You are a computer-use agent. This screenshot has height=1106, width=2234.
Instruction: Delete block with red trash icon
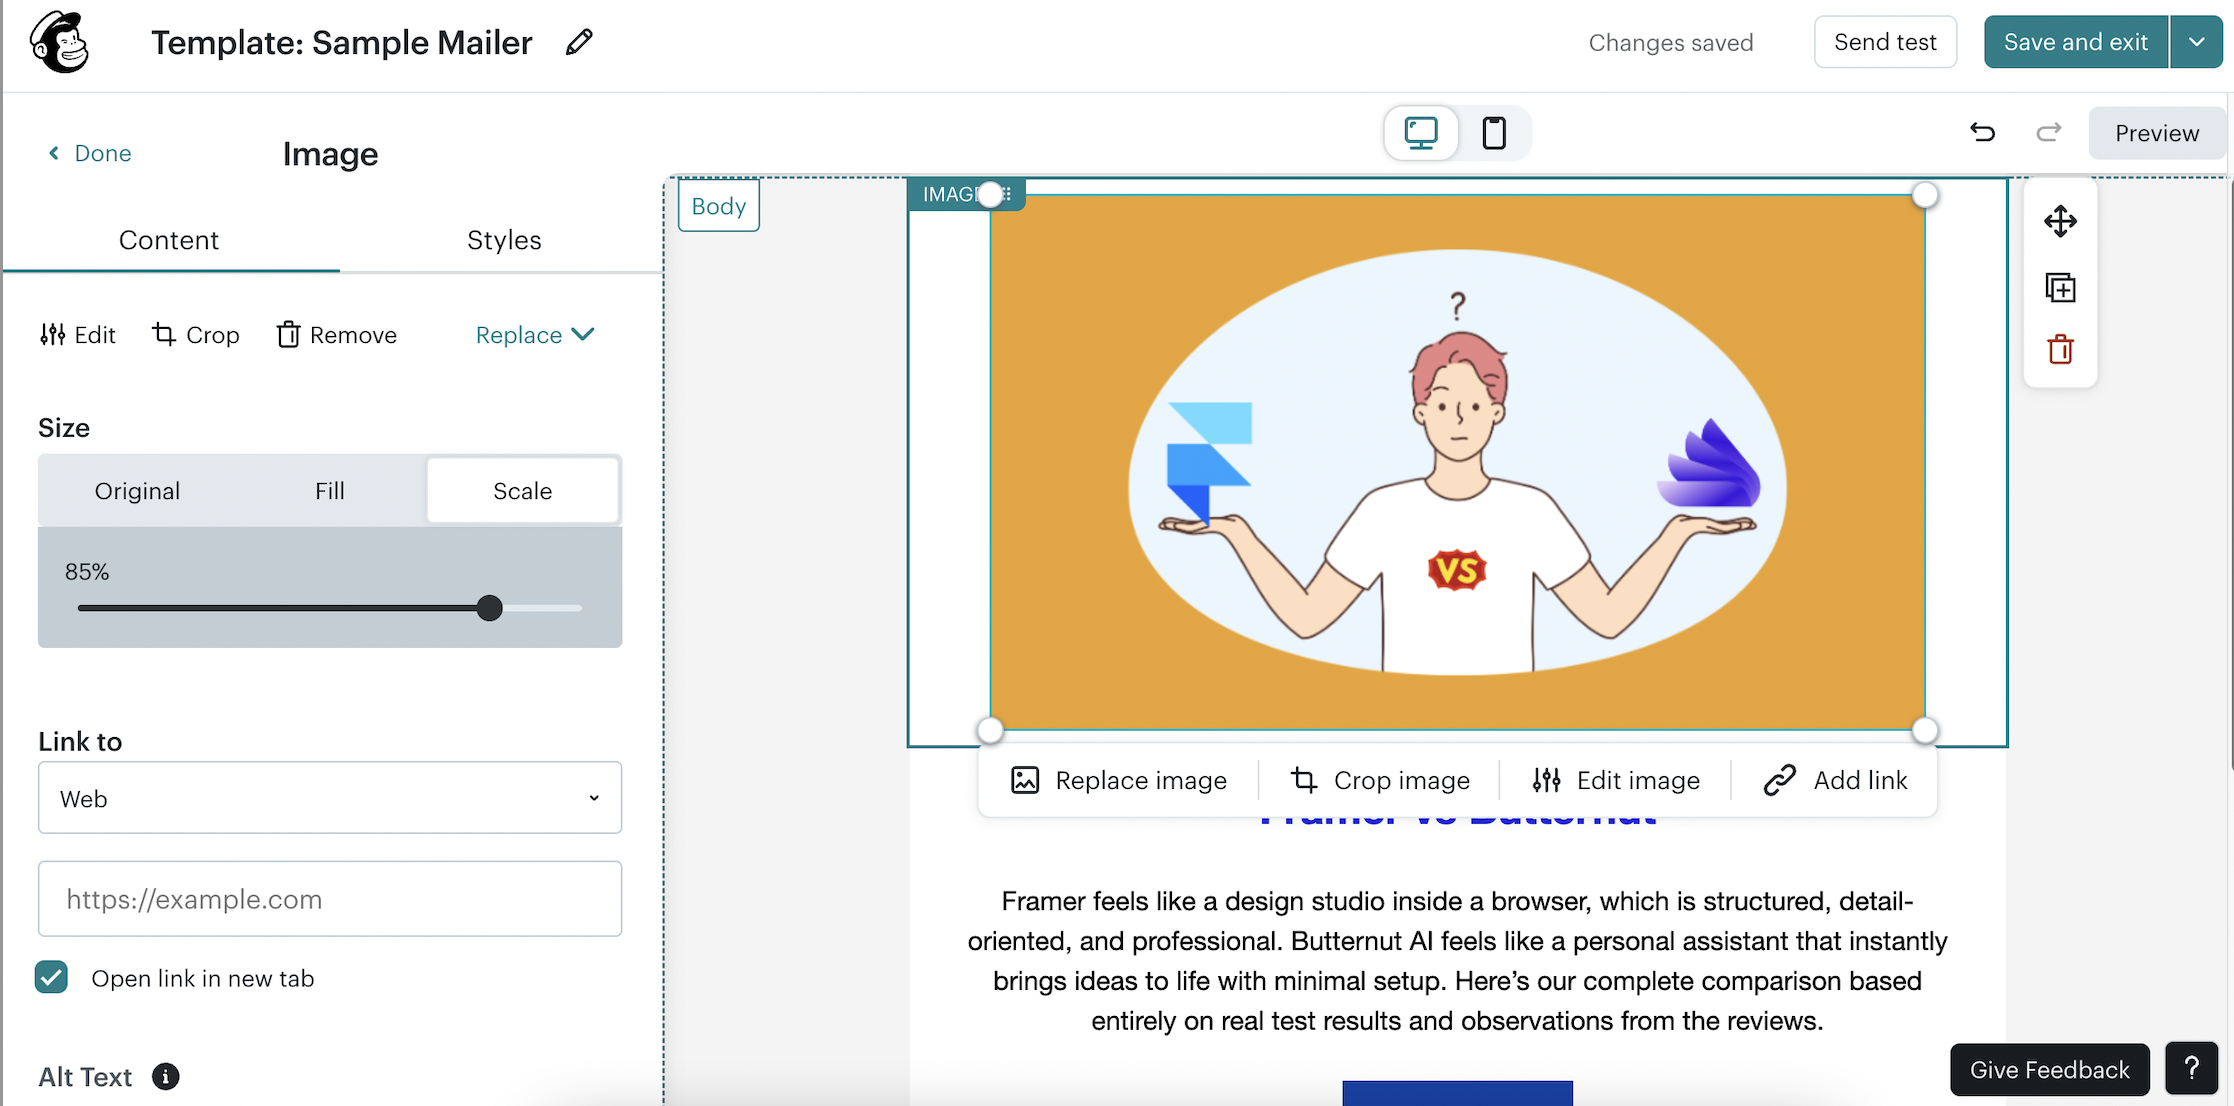(2060, 350)
